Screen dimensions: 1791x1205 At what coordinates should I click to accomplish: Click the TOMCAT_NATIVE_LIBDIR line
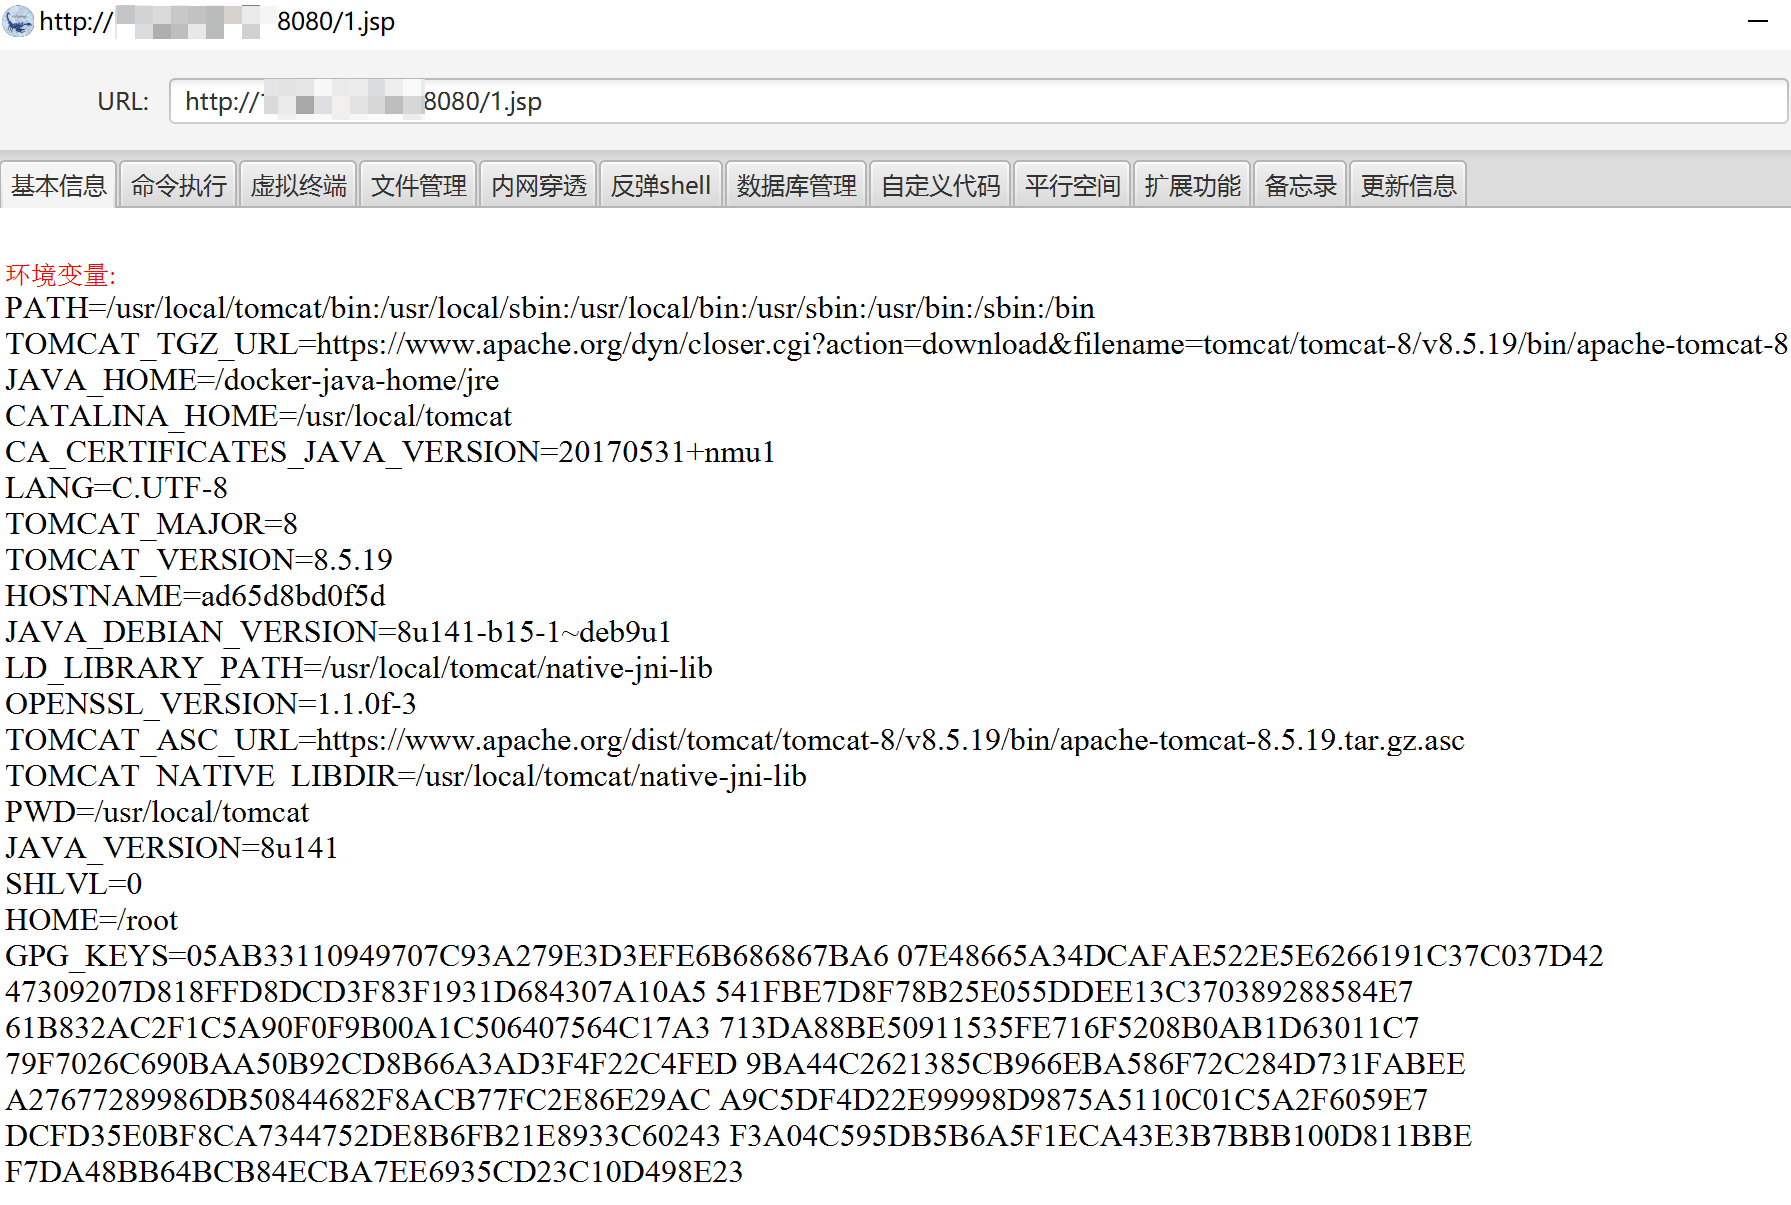(x=406, y=776)
